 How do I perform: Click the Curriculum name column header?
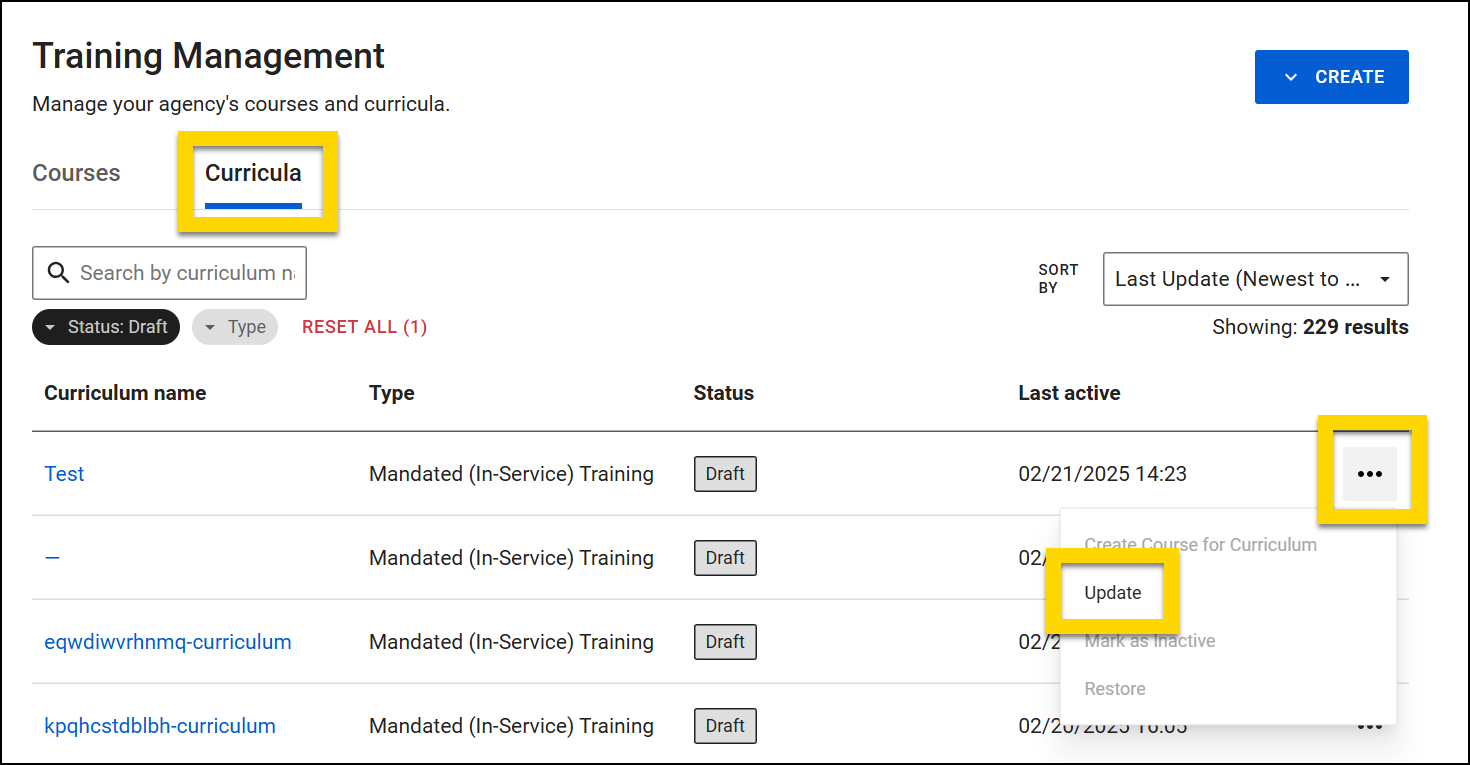pos(124,392)
